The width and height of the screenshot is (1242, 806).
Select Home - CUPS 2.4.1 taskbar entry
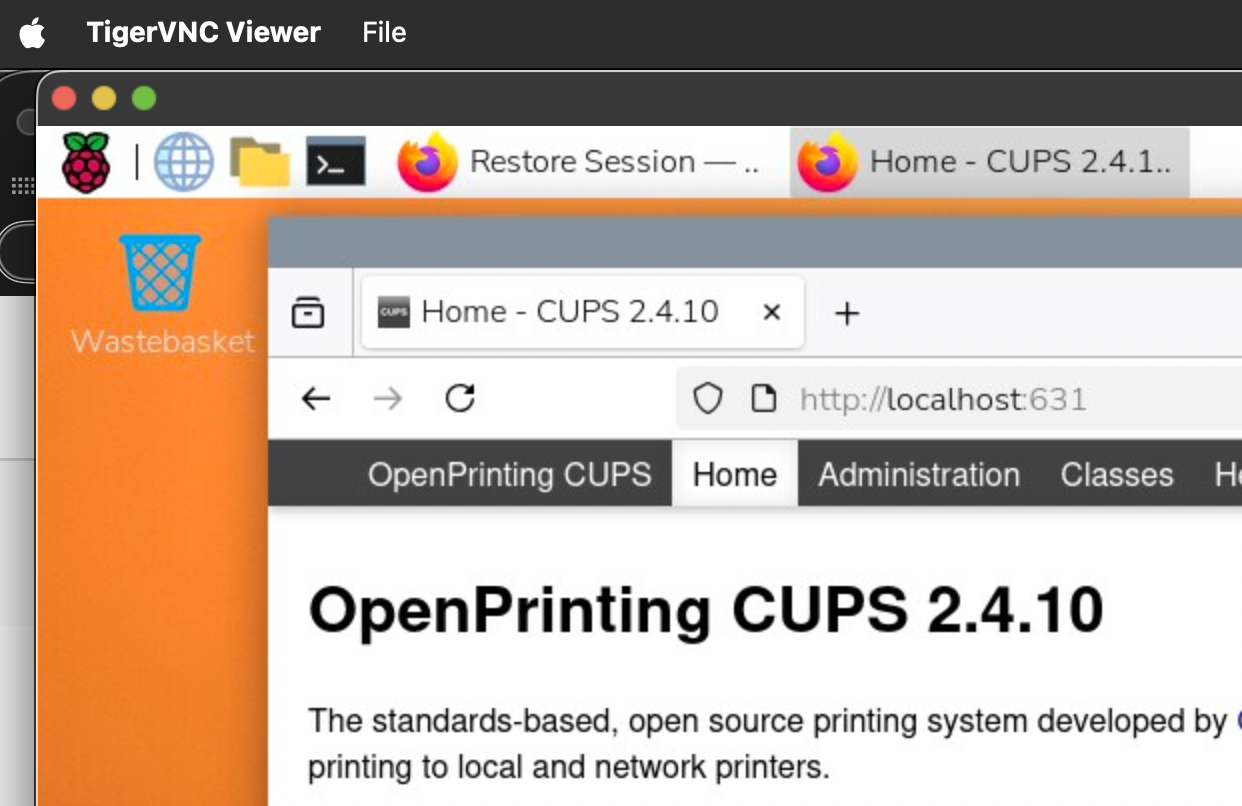(x=990, y=162)
